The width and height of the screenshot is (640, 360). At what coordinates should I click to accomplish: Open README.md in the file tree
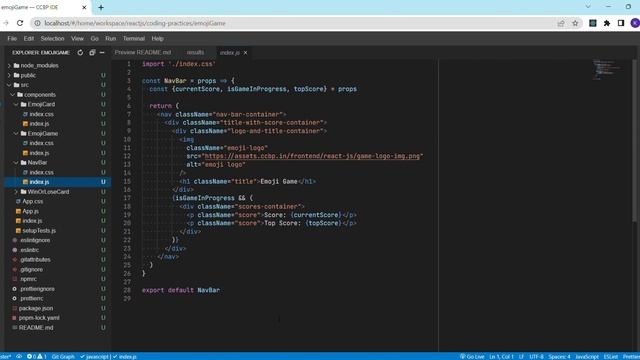point(36,328)
